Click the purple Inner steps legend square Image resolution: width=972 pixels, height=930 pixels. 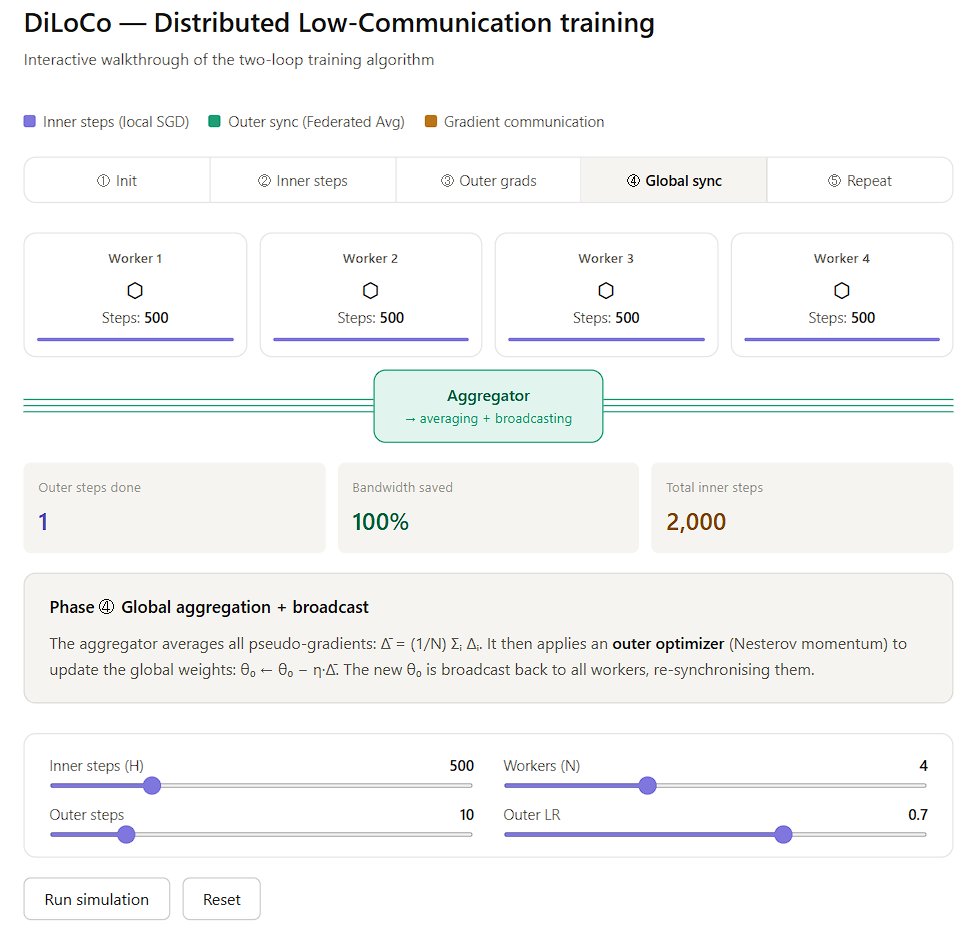(30, 121)
